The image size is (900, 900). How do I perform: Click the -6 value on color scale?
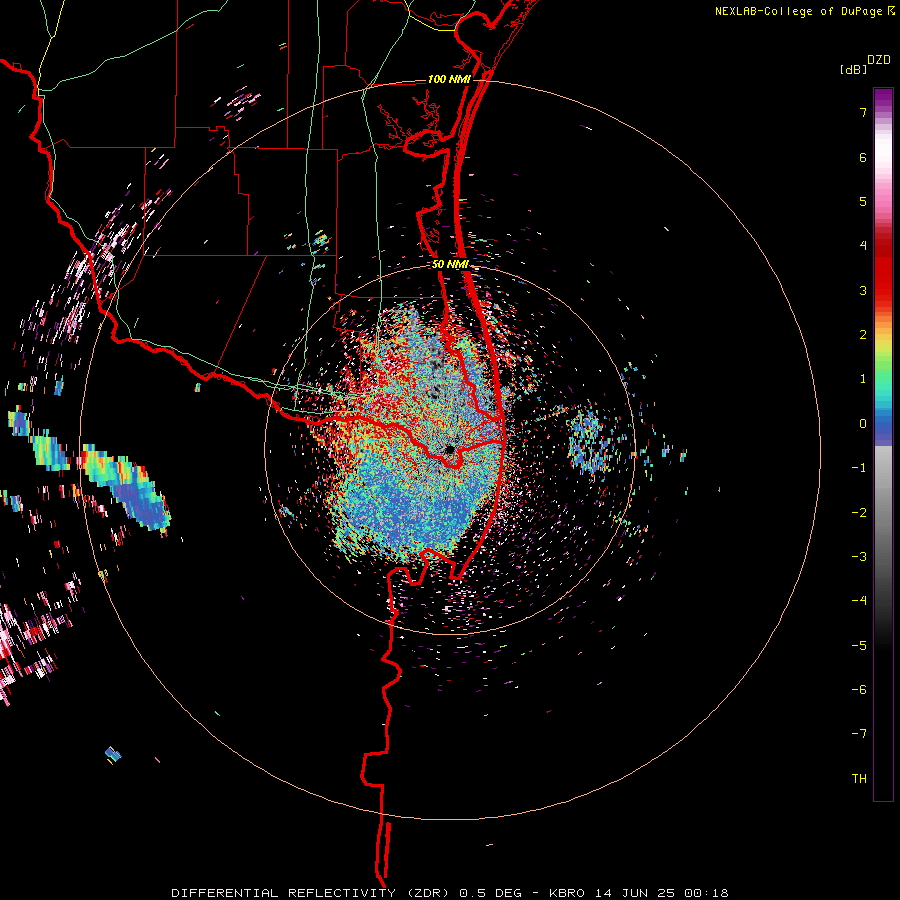point(859,690)
